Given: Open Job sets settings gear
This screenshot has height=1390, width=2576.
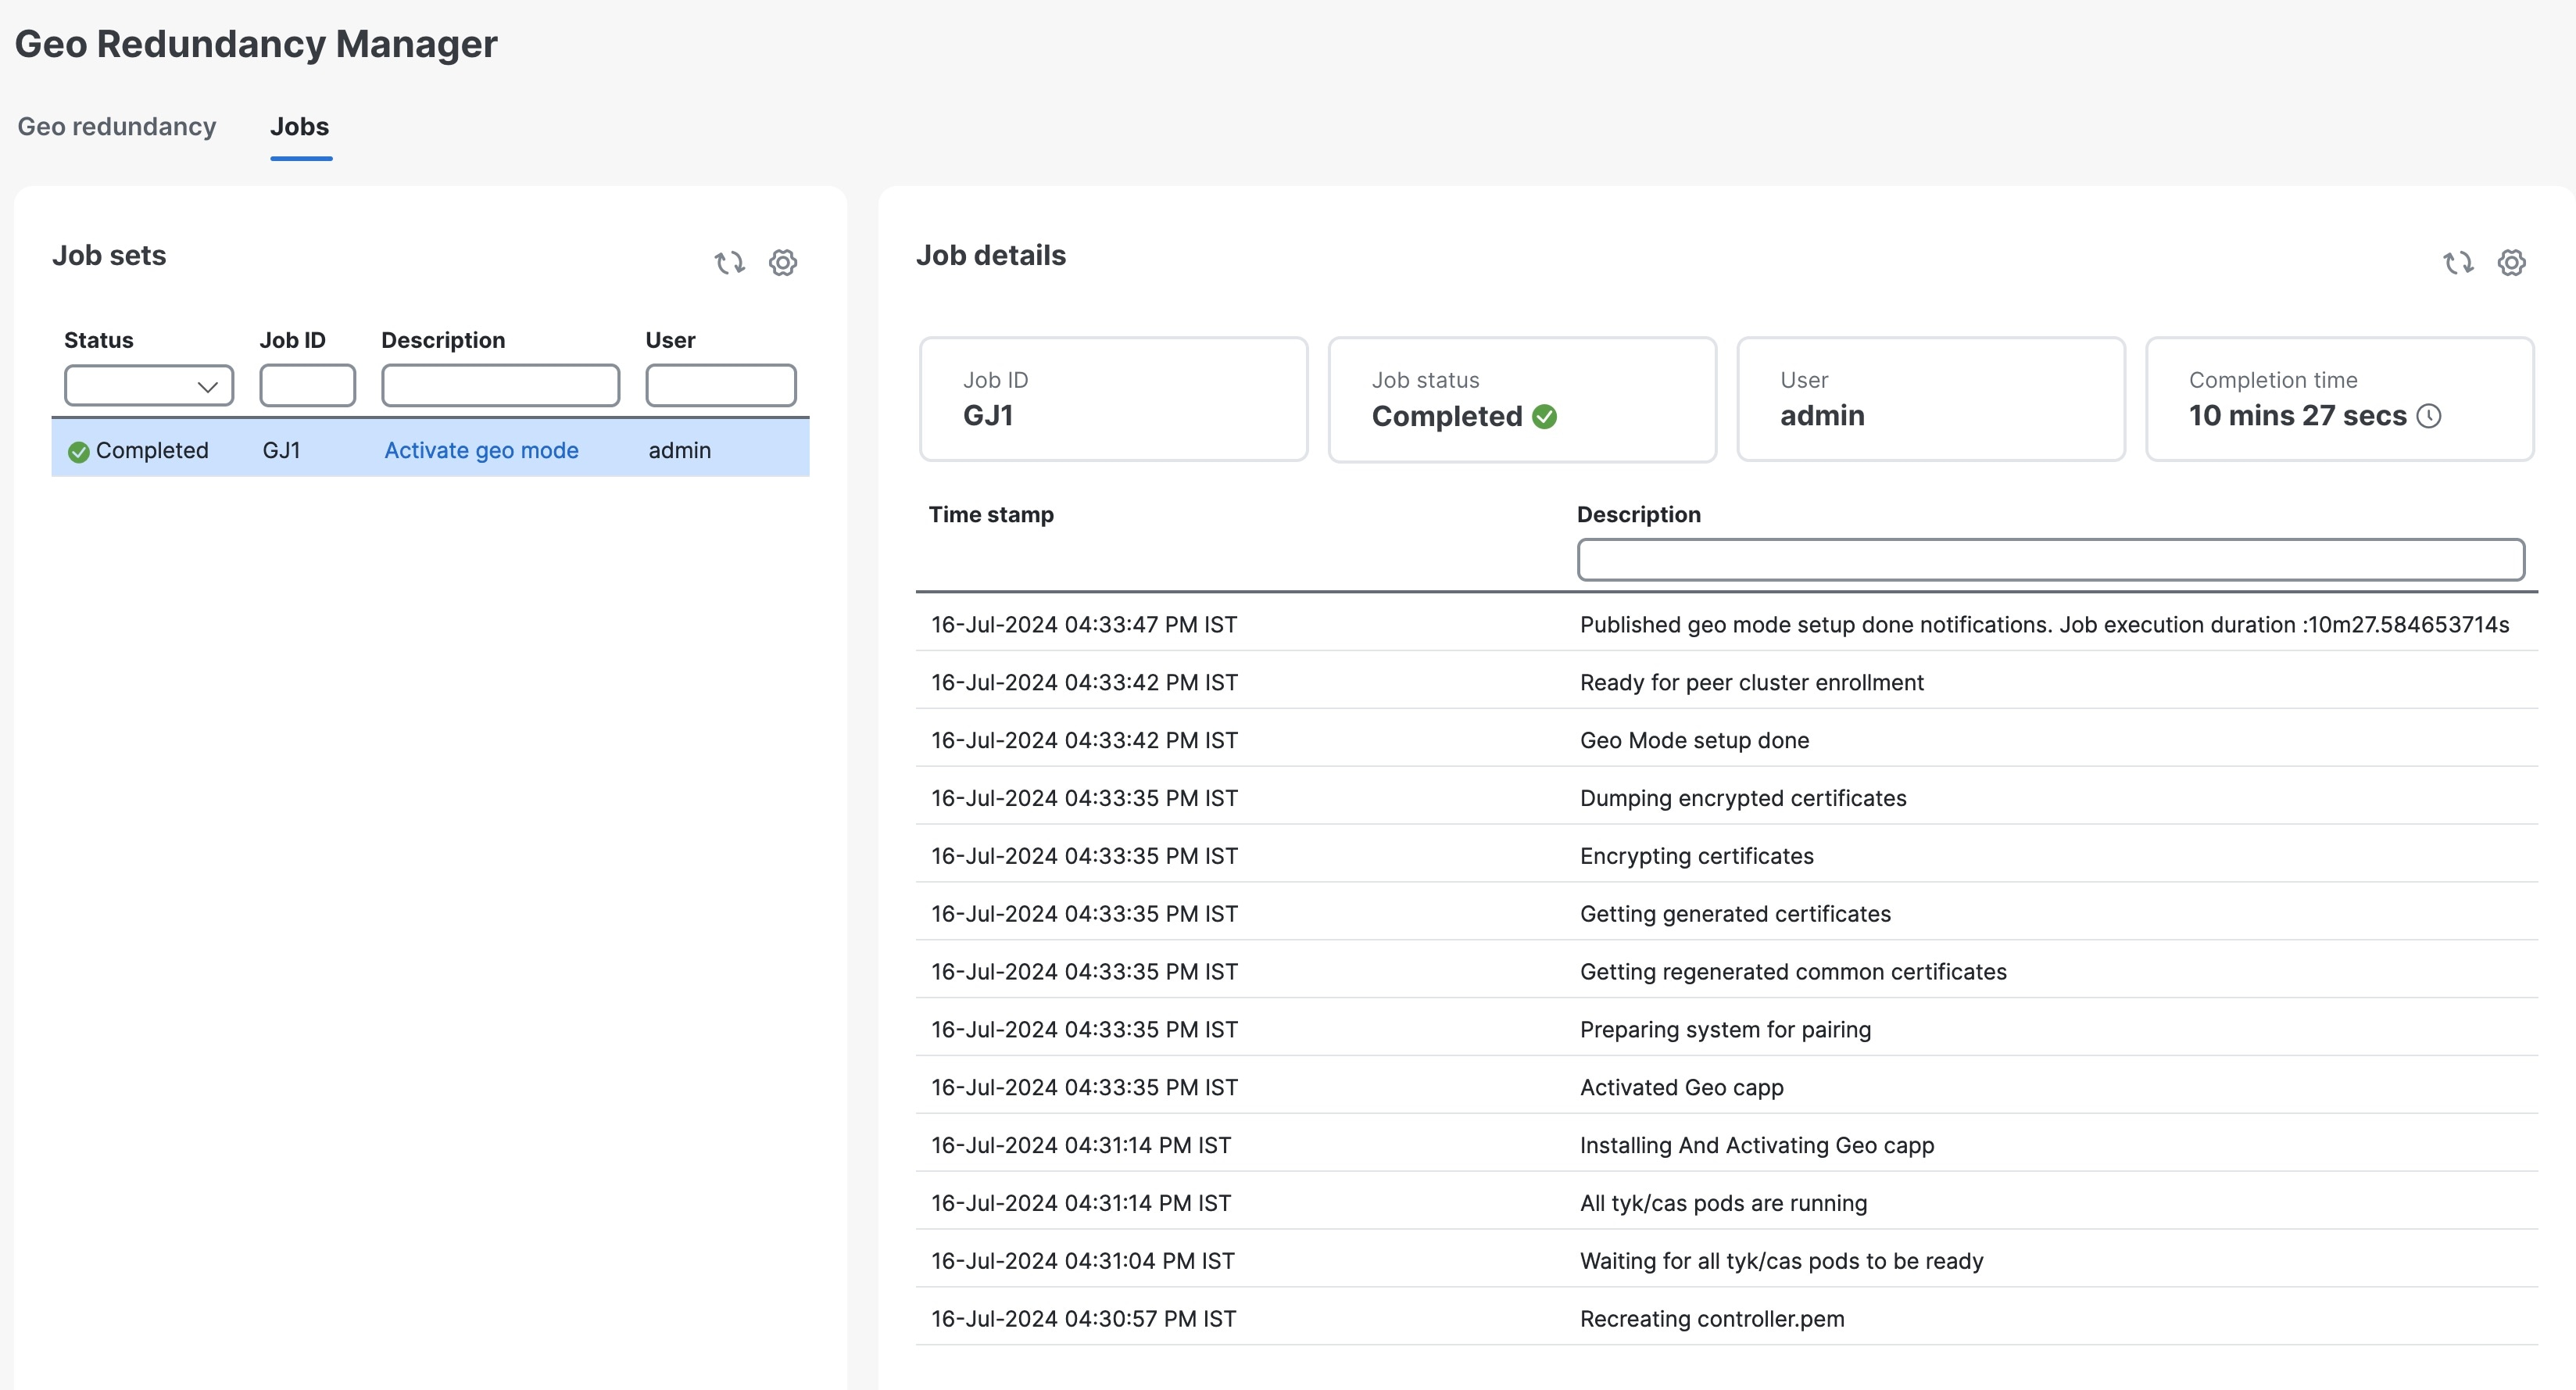Looking at the screenshot, I should click(783, 263).
